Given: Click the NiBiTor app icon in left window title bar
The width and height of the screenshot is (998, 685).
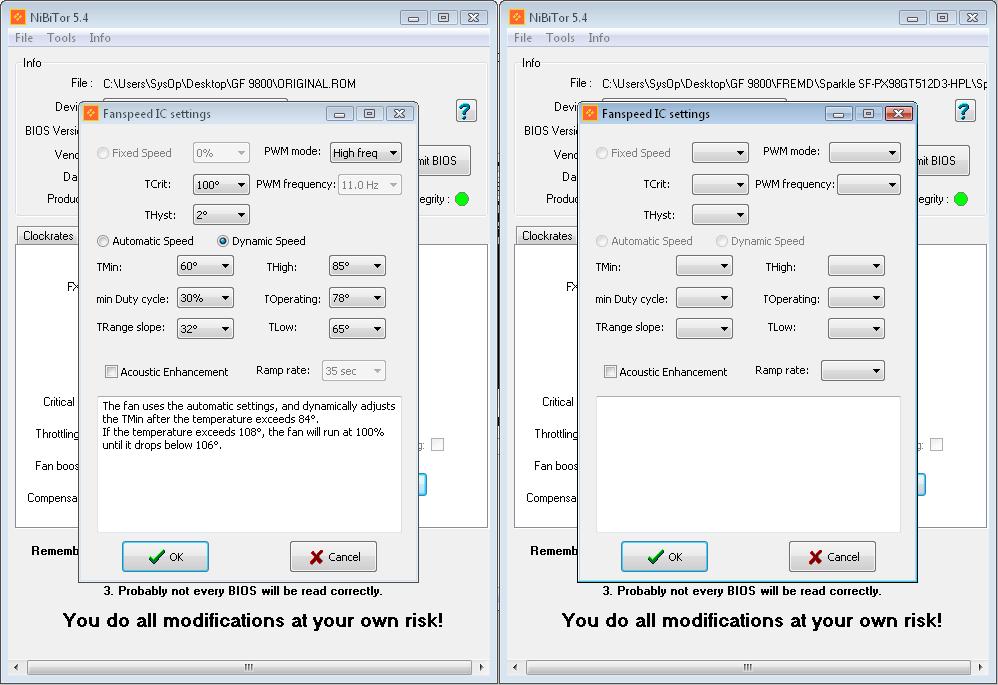Looking at the screenshot, I should pos(18,17).
